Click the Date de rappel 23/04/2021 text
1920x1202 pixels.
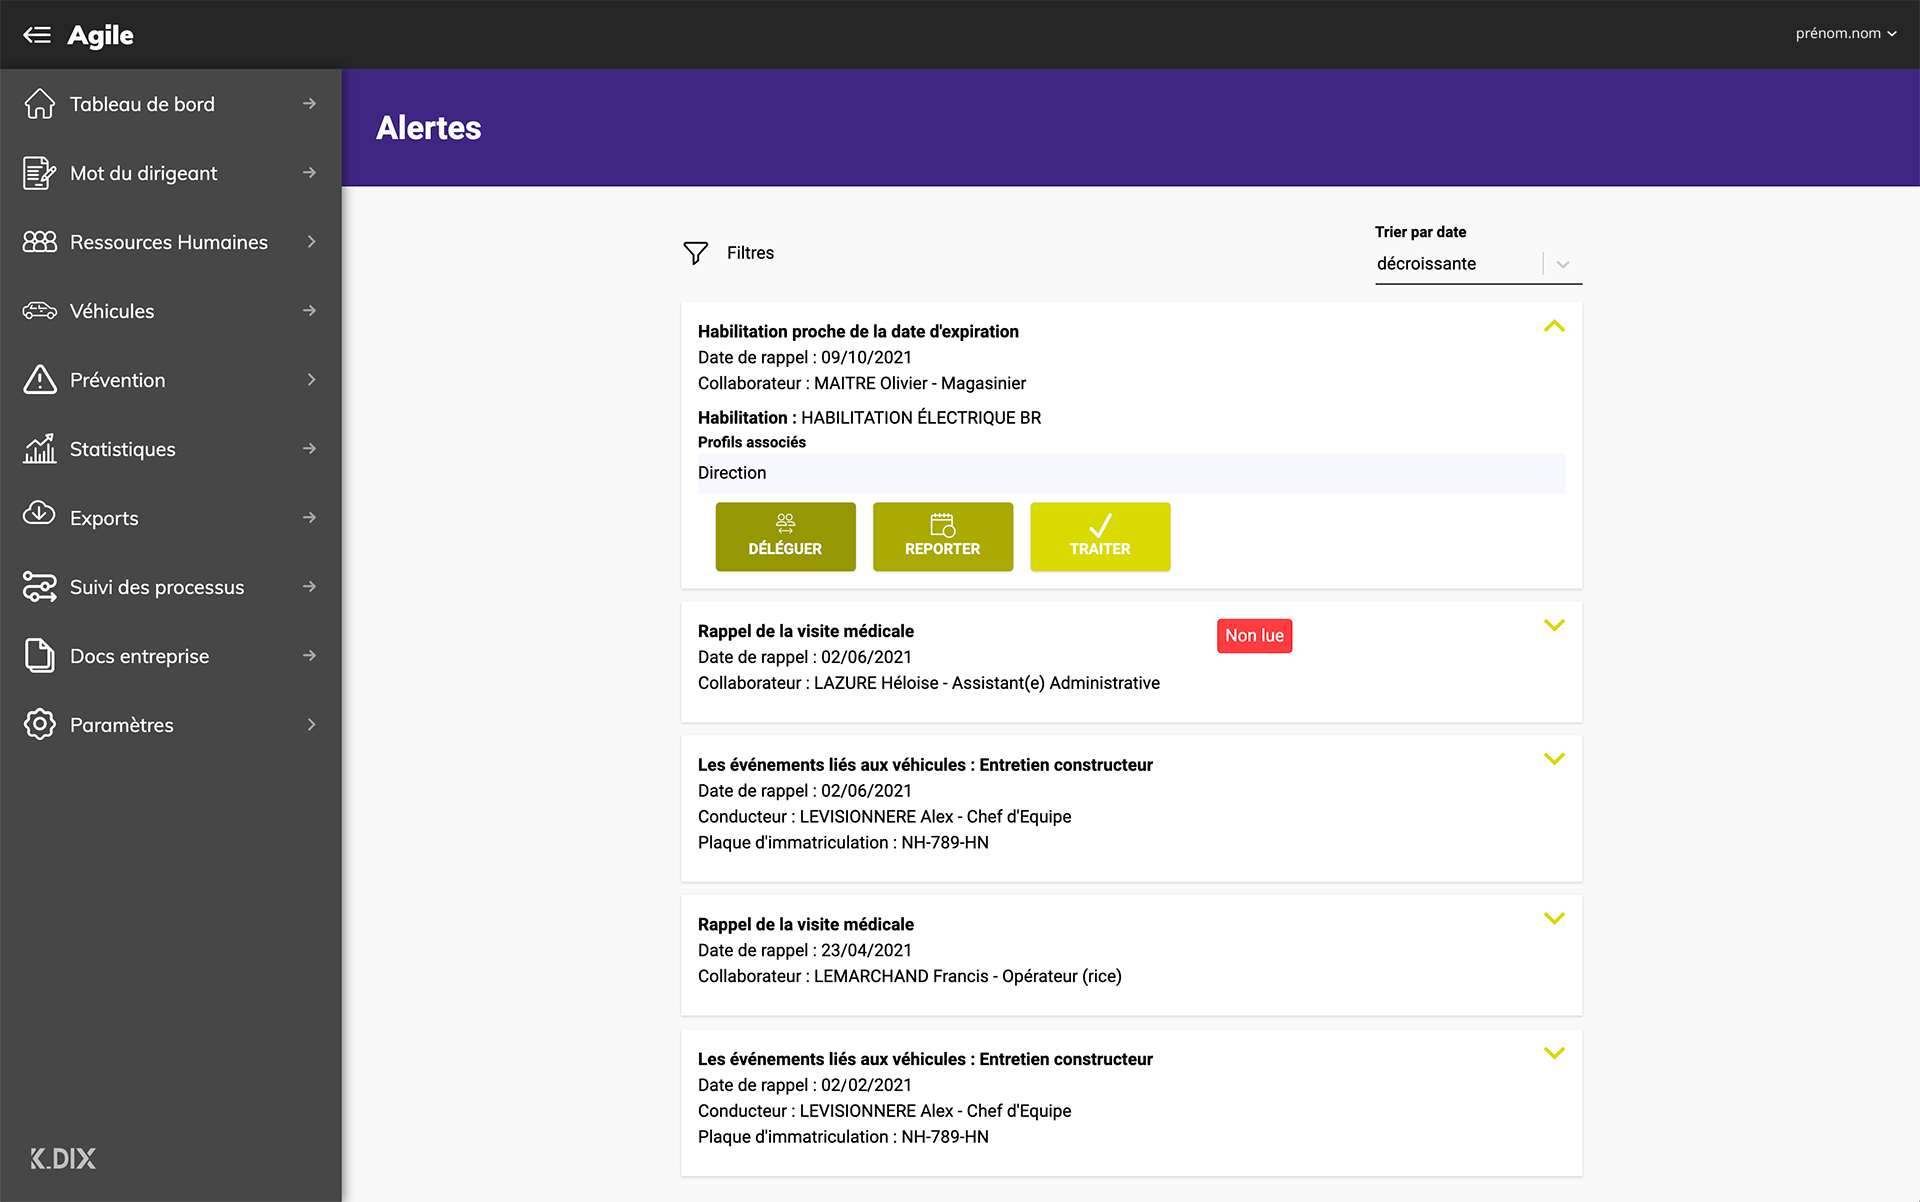point(805,950)
